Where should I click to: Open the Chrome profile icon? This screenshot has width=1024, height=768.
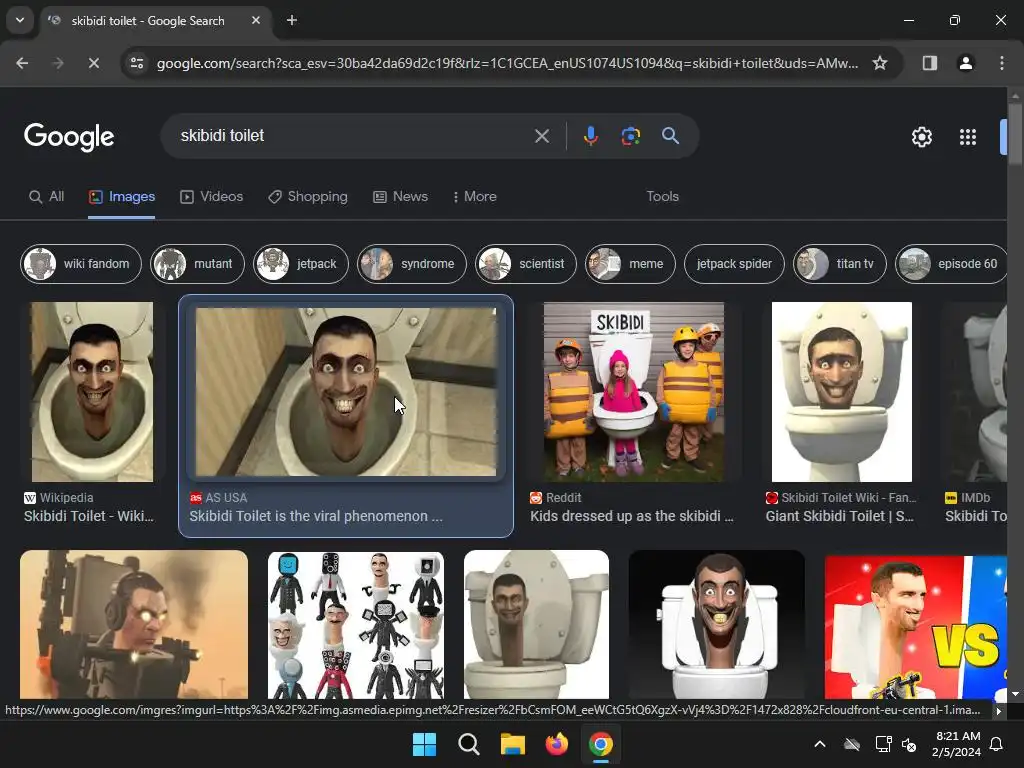(x=965, y=63)
